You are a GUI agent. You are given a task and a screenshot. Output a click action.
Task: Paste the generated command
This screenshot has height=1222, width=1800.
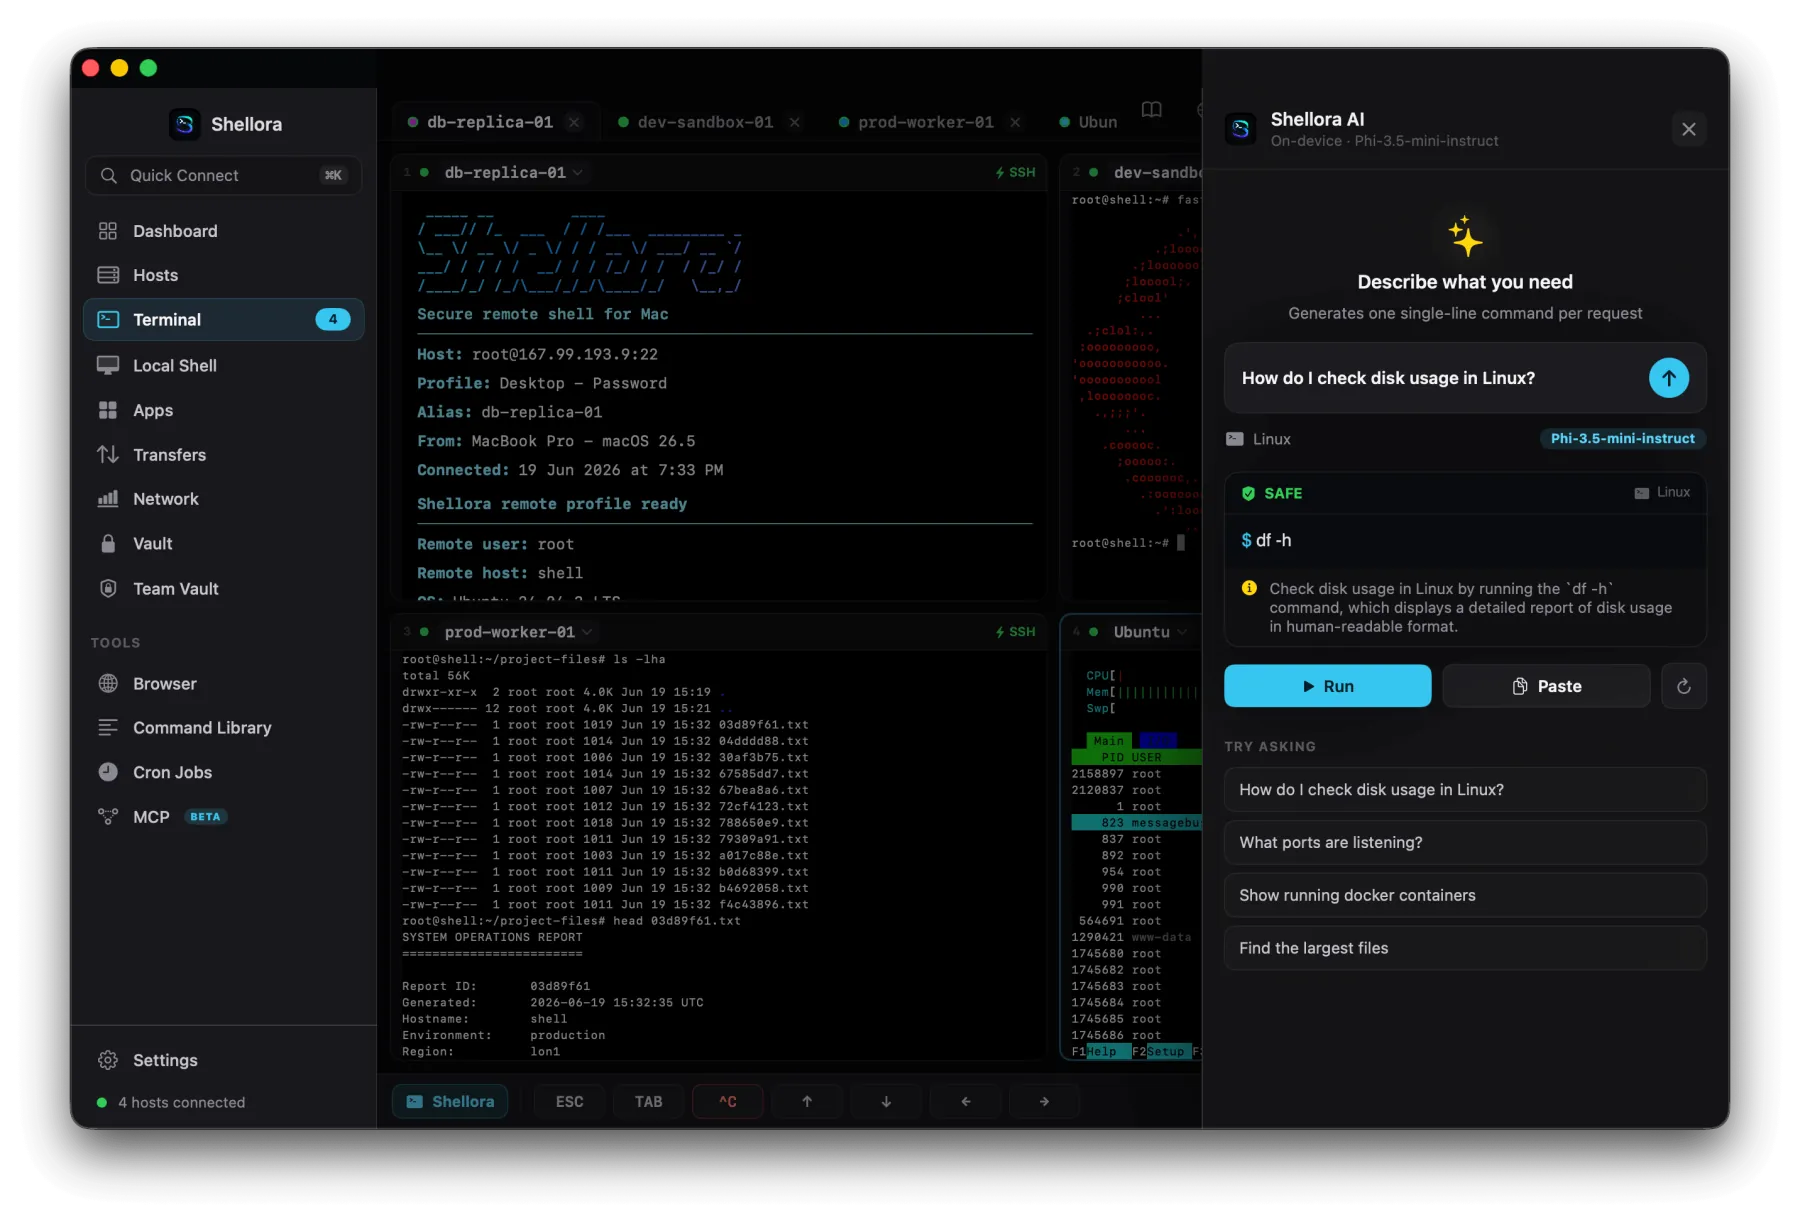(x=1546, y=686)
